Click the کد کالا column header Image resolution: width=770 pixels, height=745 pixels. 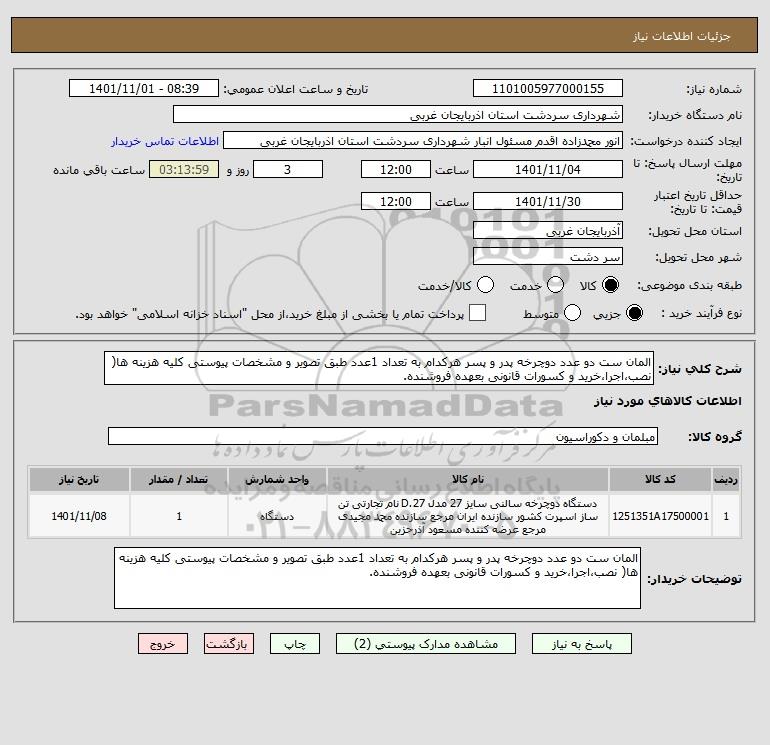tap(660, 479)
